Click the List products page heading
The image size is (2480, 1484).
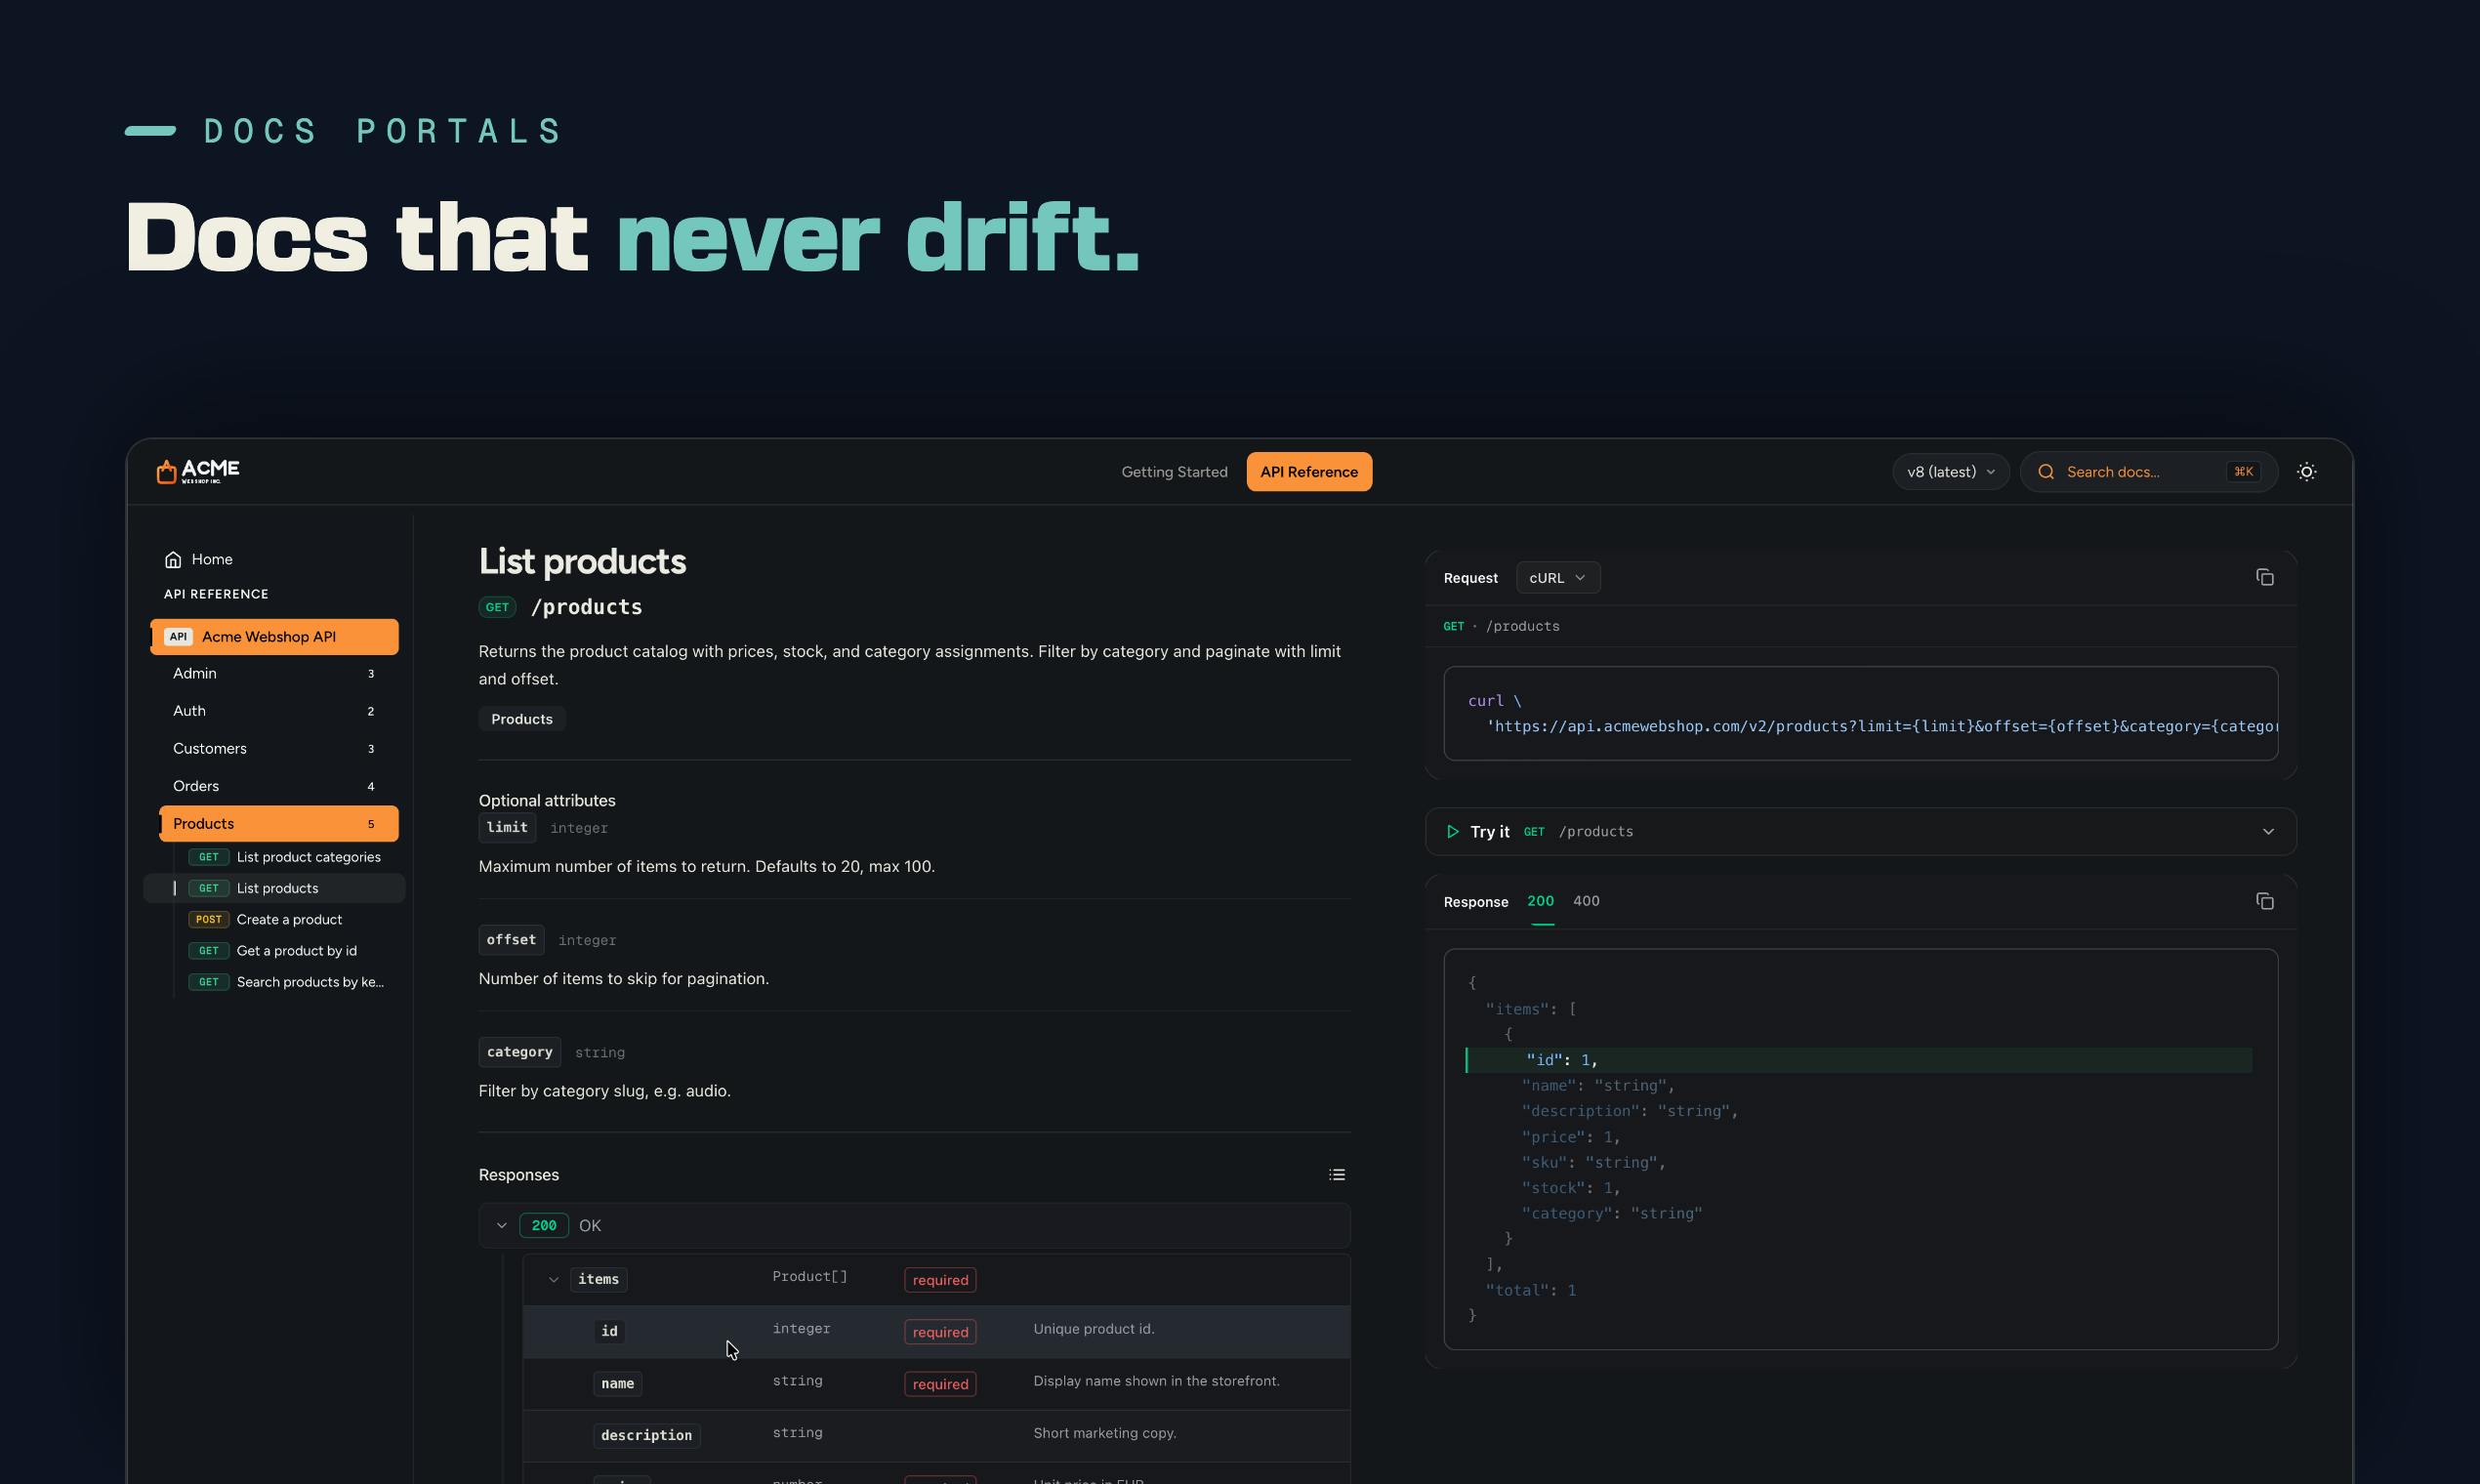[582, 562]
